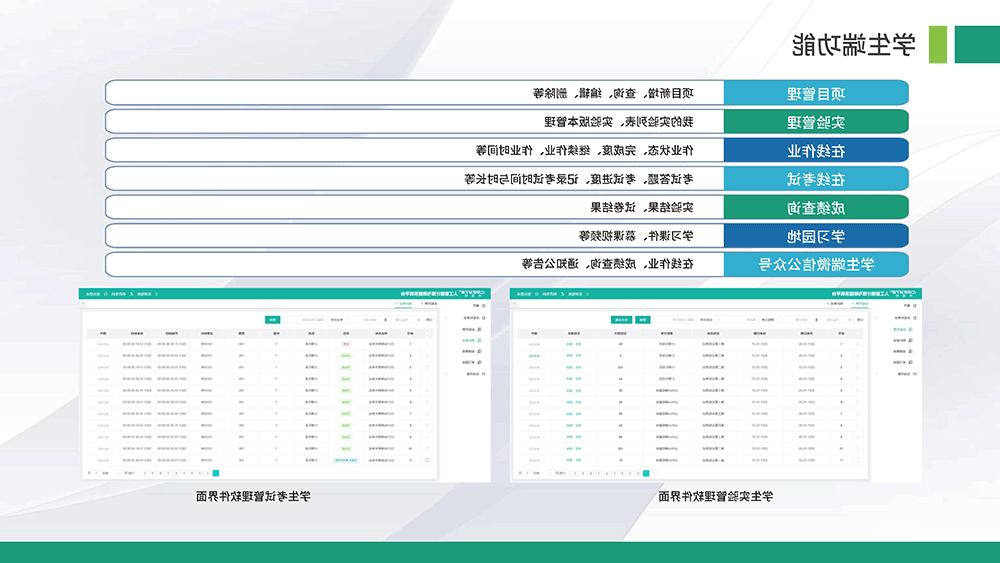Switch to the inactive tab in exam screenshot
The height and width of the screenshot is (563, 1000).
pyautogui.click(x=429, y=303)
